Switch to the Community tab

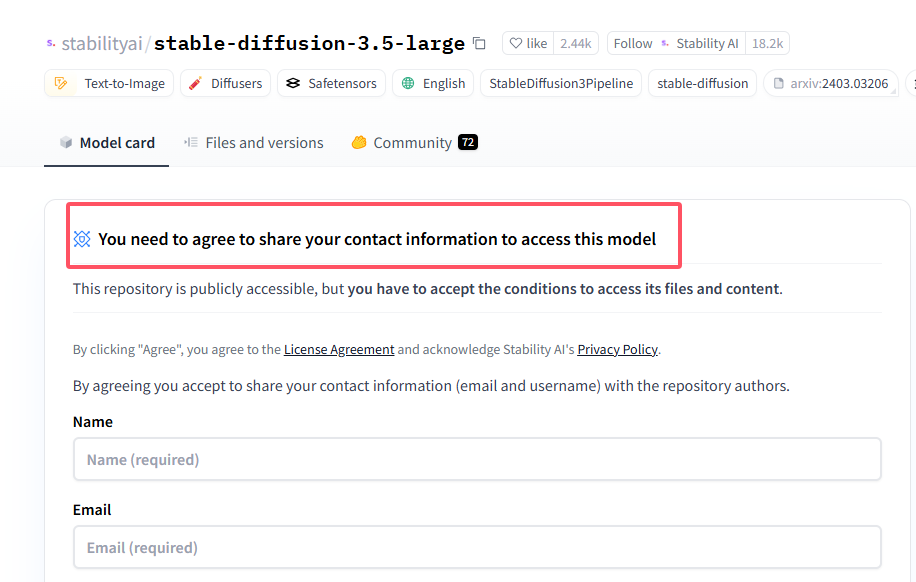(414, 143)
